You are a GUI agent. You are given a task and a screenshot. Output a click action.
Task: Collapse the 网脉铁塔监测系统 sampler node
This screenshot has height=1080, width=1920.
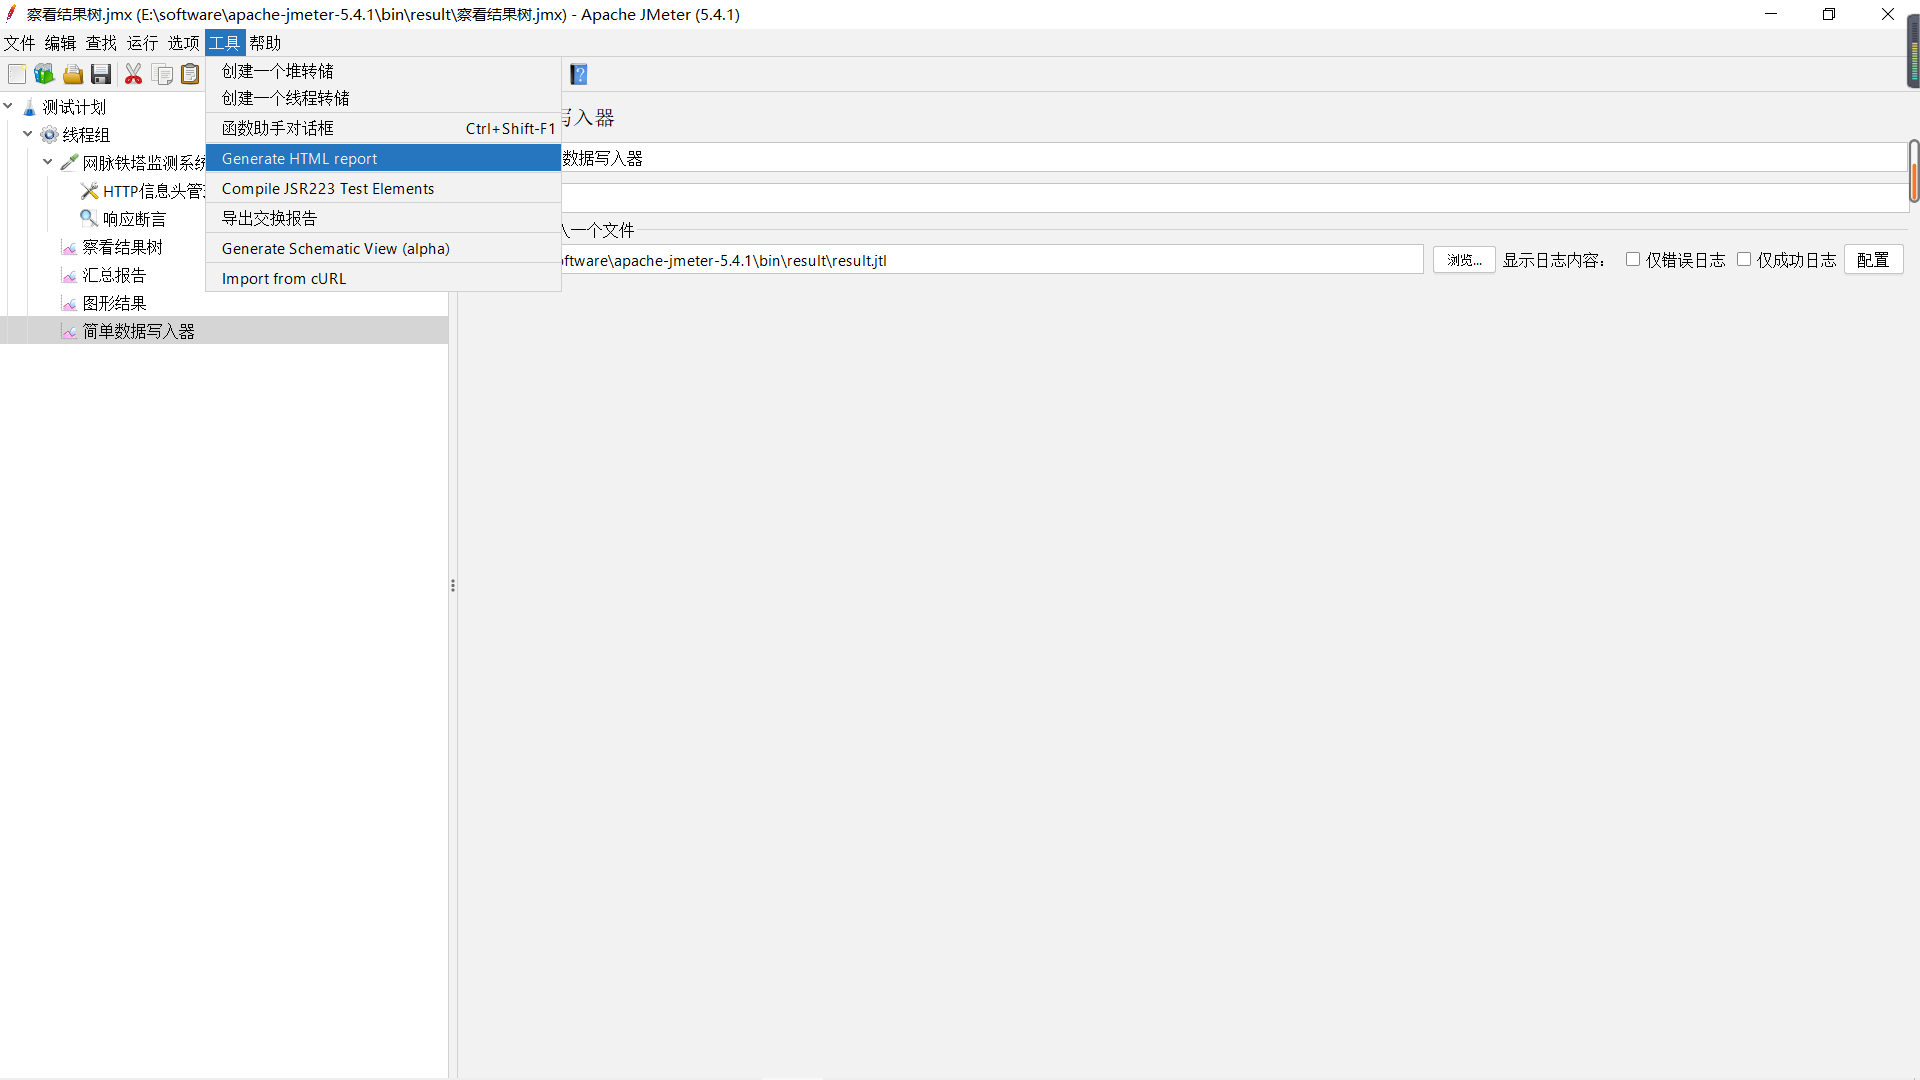click(x=48, y=161)
